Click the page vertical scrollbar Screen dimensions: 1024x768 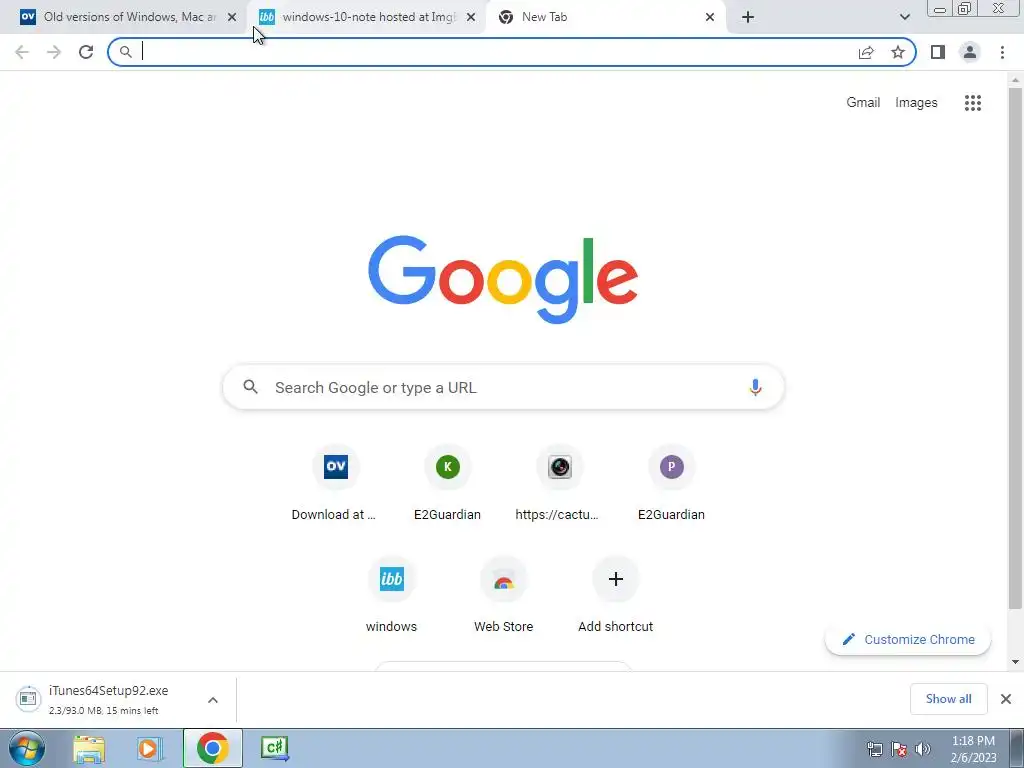(x=1015, y=349)
